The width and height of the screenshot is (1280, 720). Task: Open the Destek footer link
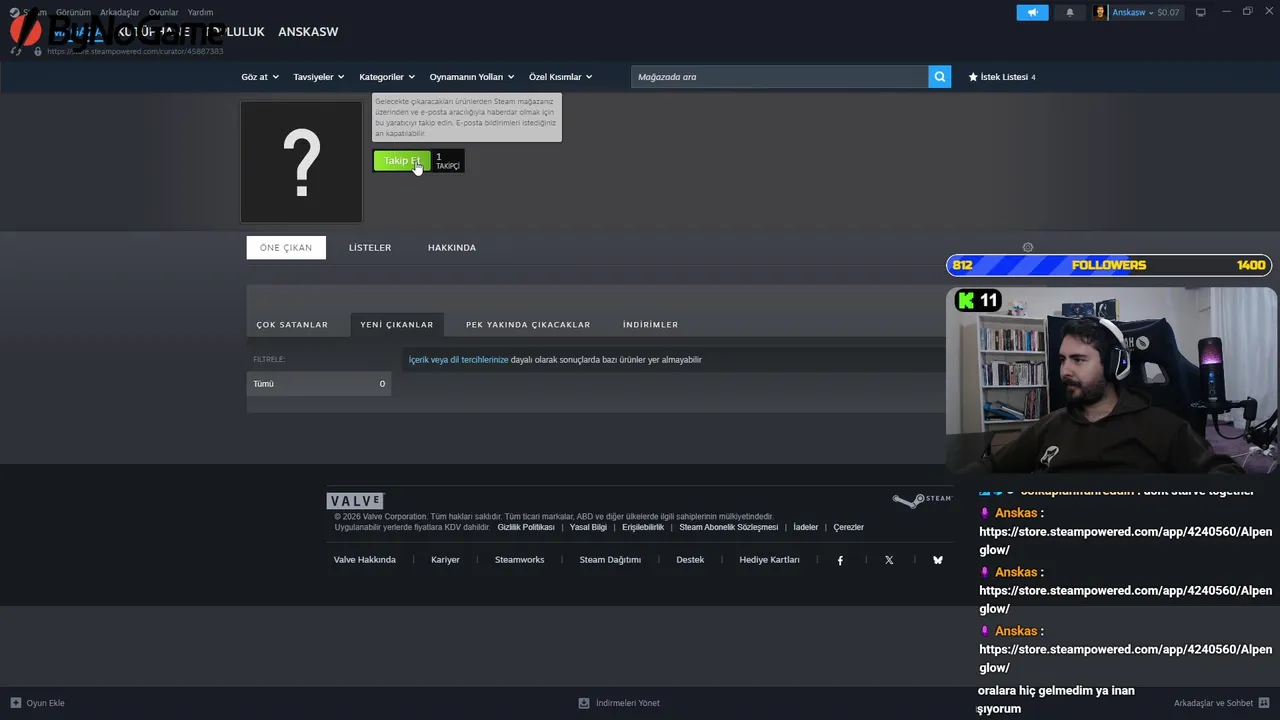pyautogui.click(x=690, y=560)
